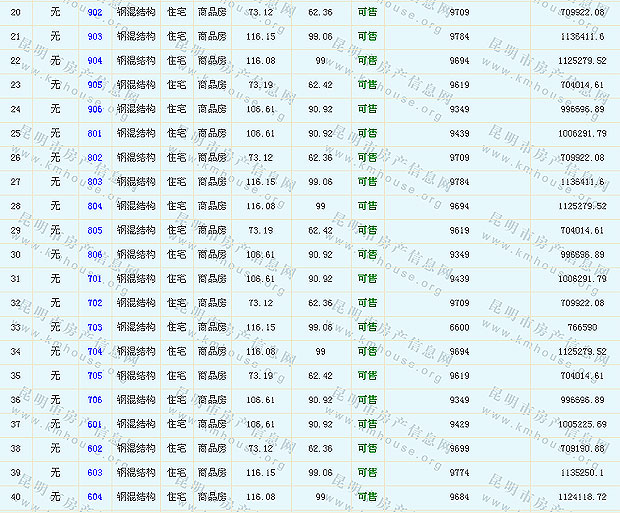This screenshot has width=620, height=513.
Task: Click room 703 link in row 33
Action: tap(95, 327)
